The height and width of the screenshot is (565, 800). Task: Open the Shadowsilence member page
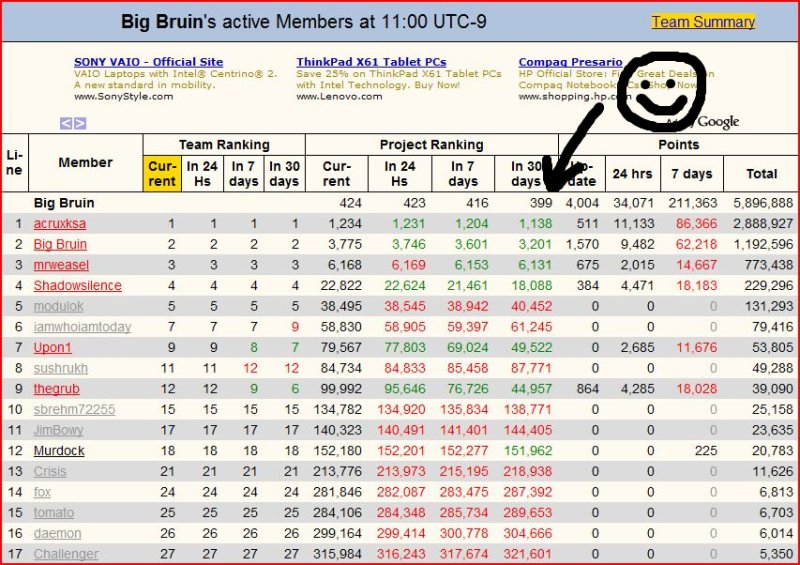click(x=77, y=286)
